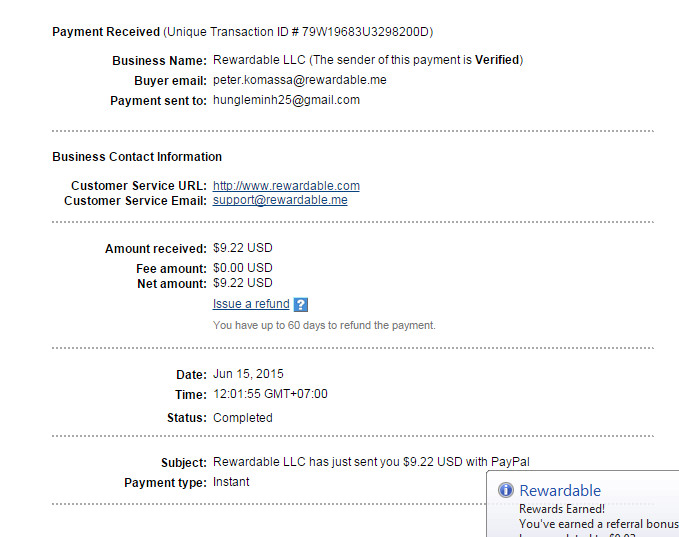Click the Instant payment type value
Screen dimensions: 679x537
pyautogui.click(x=231, y=482)
